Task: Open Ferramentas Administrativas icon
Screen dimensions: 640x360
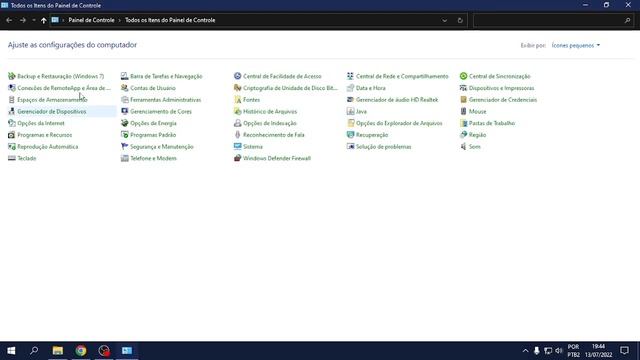Action: (x=124, y=100)
